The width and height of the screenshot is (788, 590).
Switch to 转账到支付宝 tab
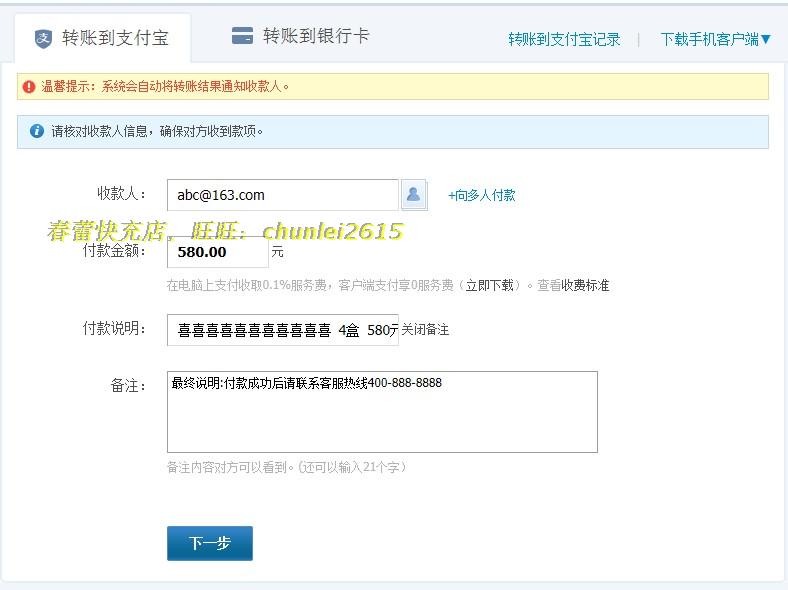pyautogui.click(x=103, y=38)
